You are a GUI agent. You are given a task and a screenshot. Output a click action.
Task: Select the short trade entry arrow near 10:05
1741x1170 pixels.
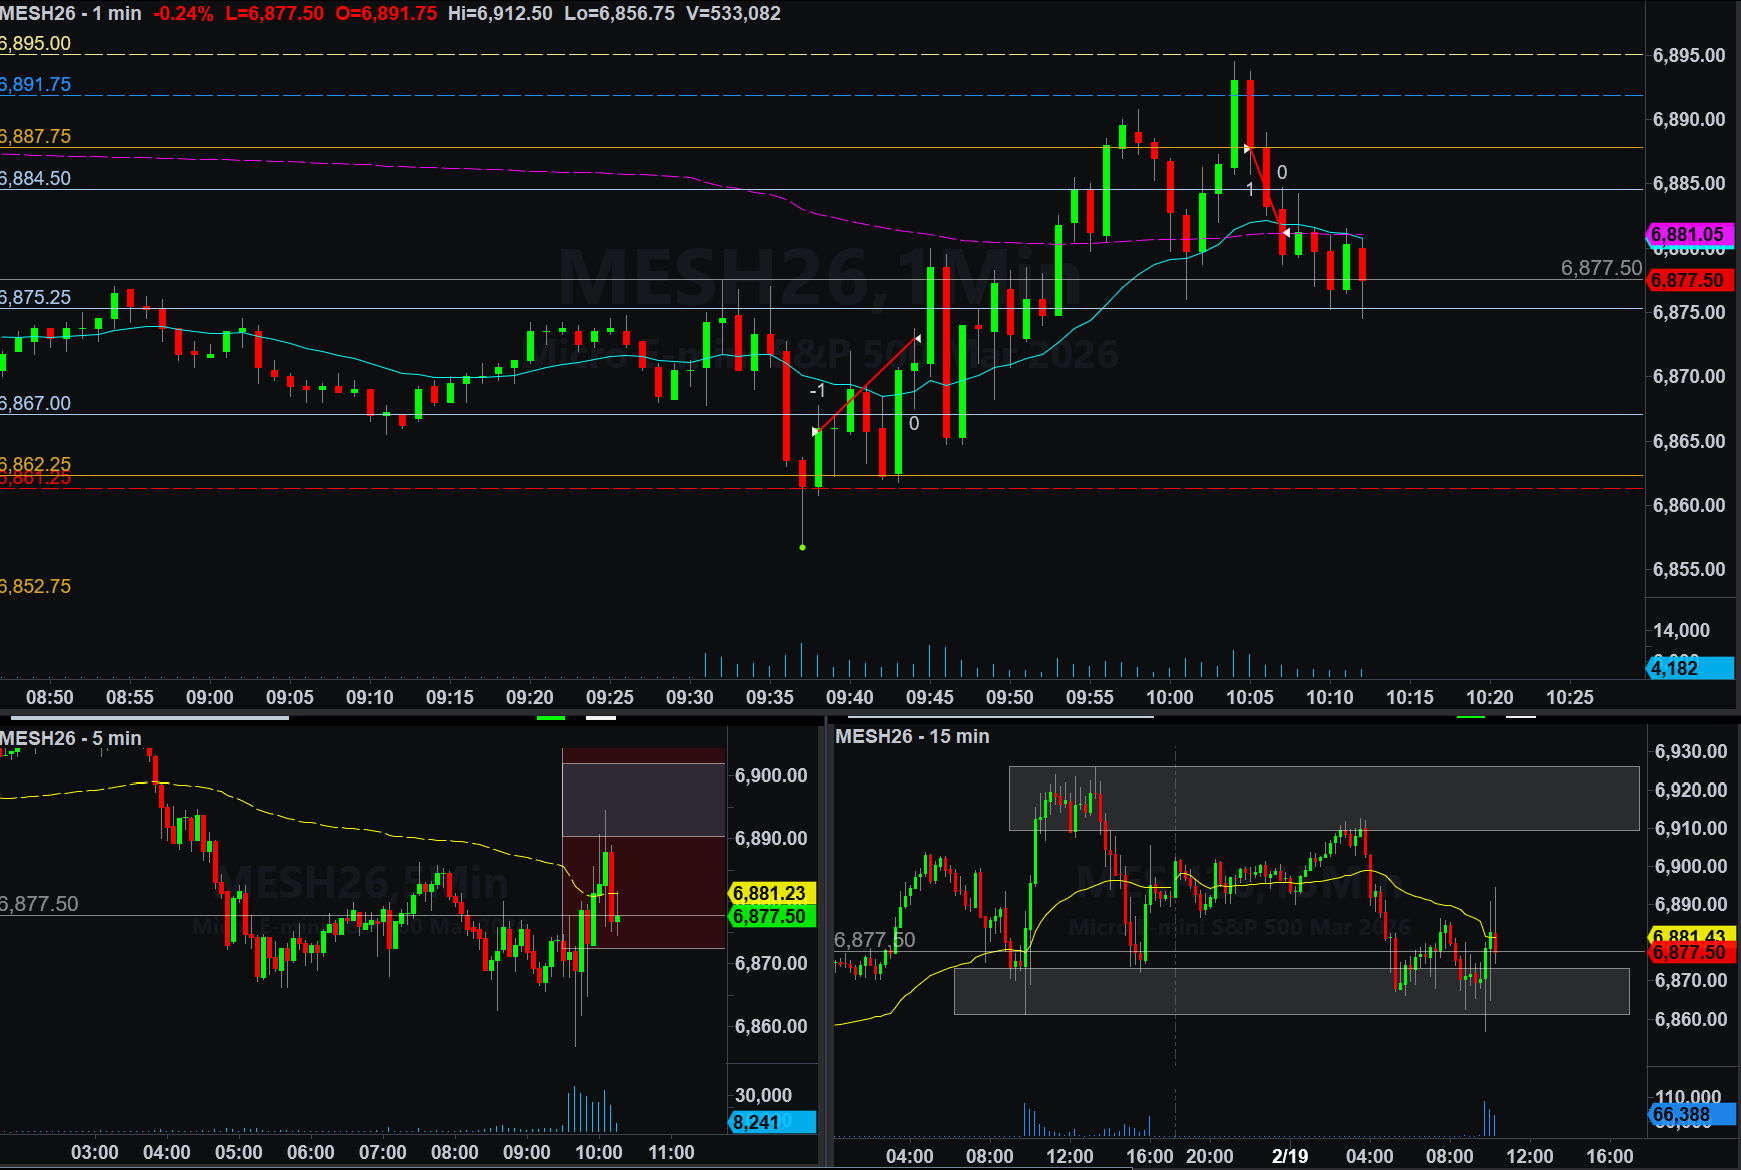click(x=1247, y=149)
